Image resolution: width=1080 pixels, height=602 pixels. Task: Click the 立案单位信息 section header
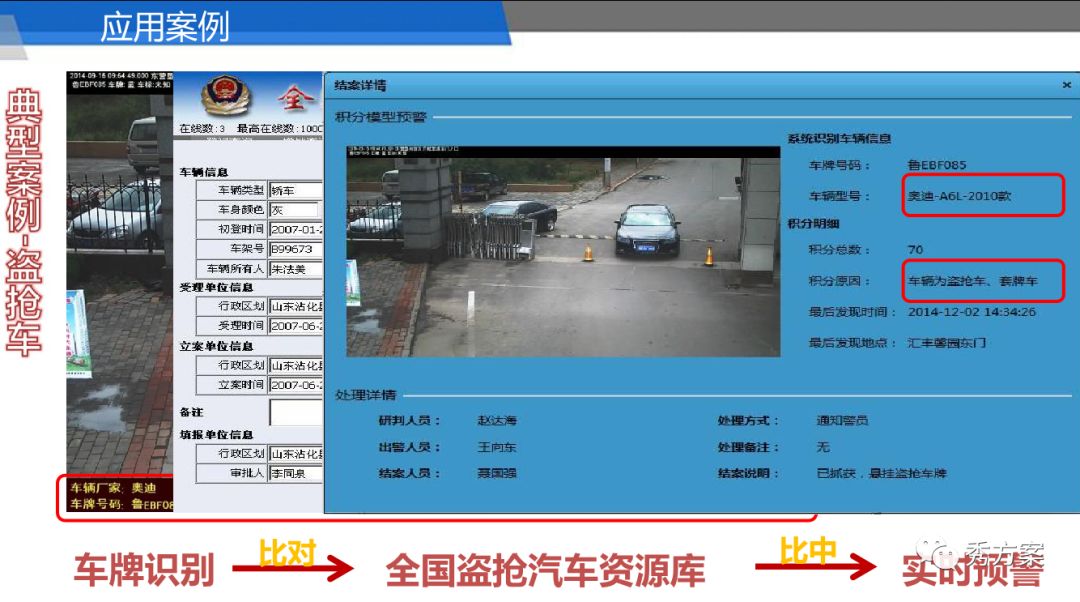point(216,346)
